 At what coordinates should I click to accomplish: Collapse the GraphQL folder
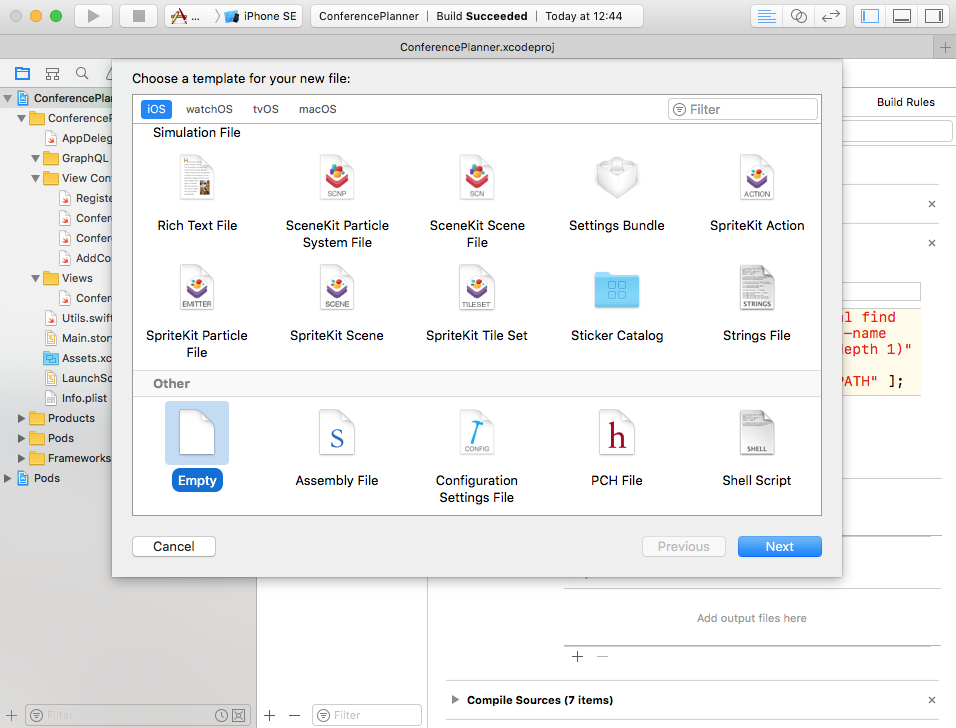pyautogui.click(x=35, y=159)
